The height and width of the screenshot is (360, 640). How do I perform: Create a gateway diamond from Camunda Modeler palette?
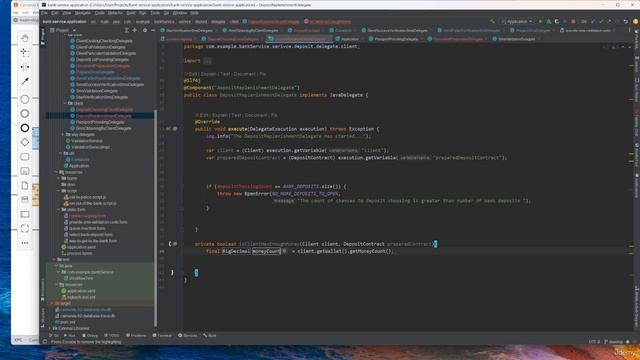pos(25,142)
